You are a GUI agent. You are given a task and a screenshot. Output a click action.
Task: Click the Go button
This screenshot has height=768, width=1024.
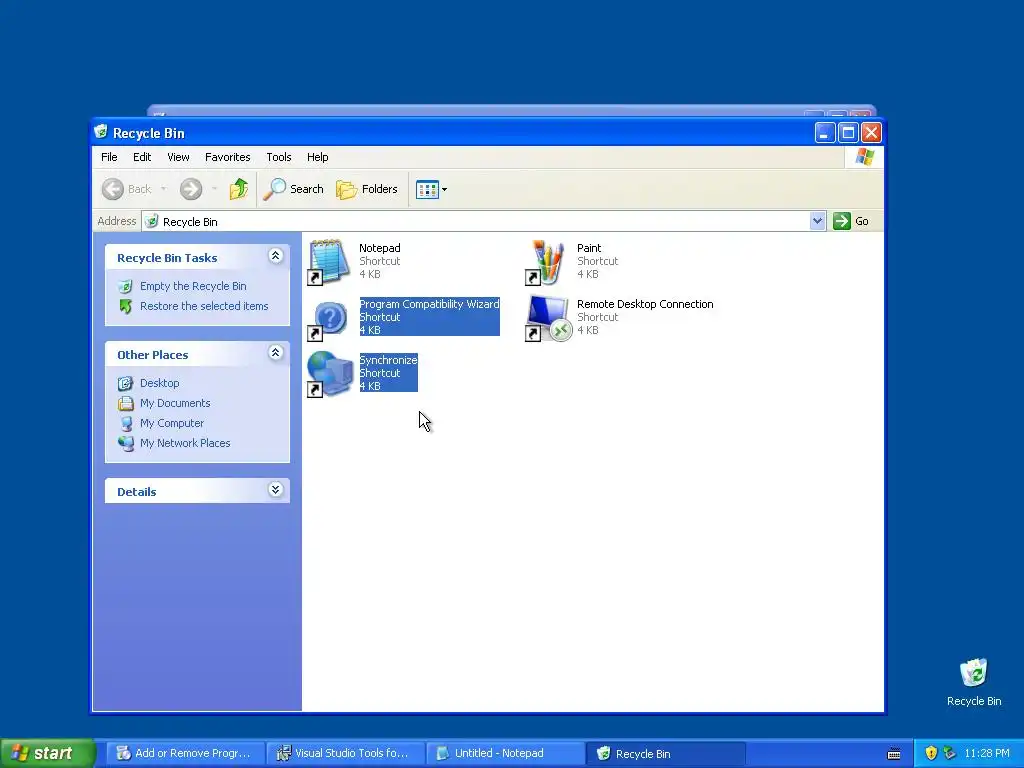pyautogui.click(x=851, y=221)
